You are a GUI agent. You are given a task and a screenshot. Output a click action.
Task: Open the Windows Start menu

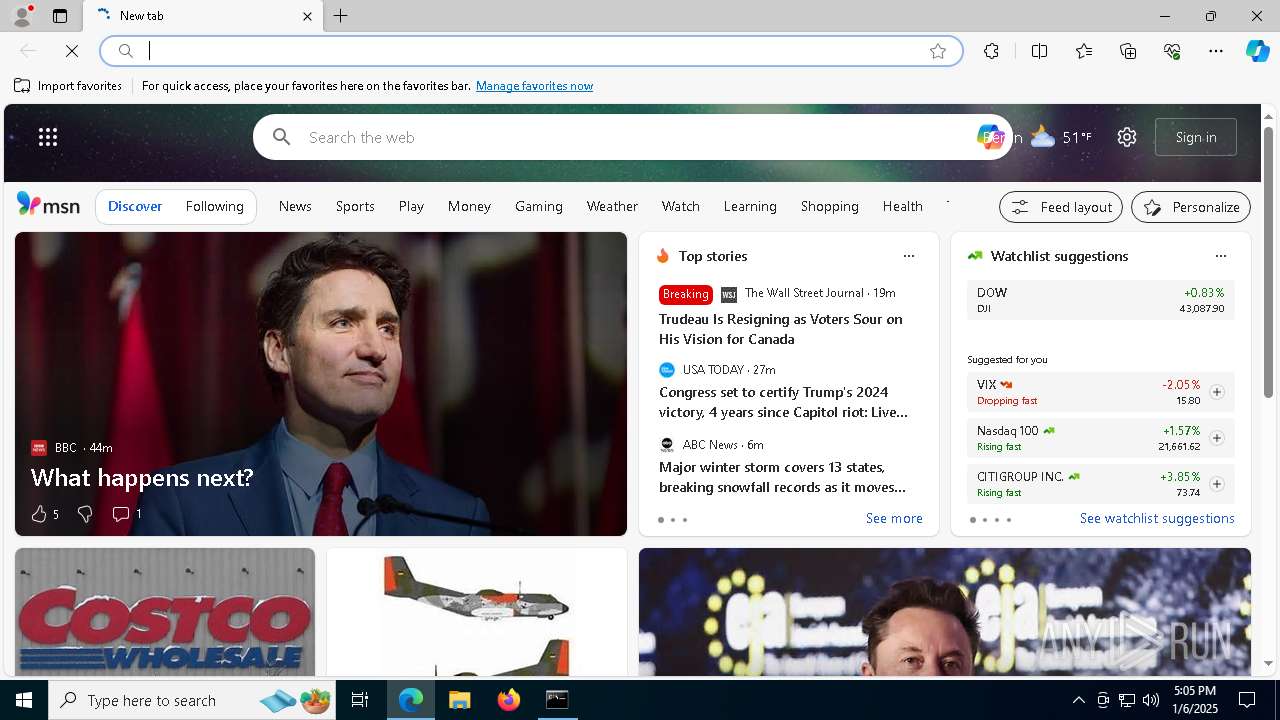[x=24, y=700]
